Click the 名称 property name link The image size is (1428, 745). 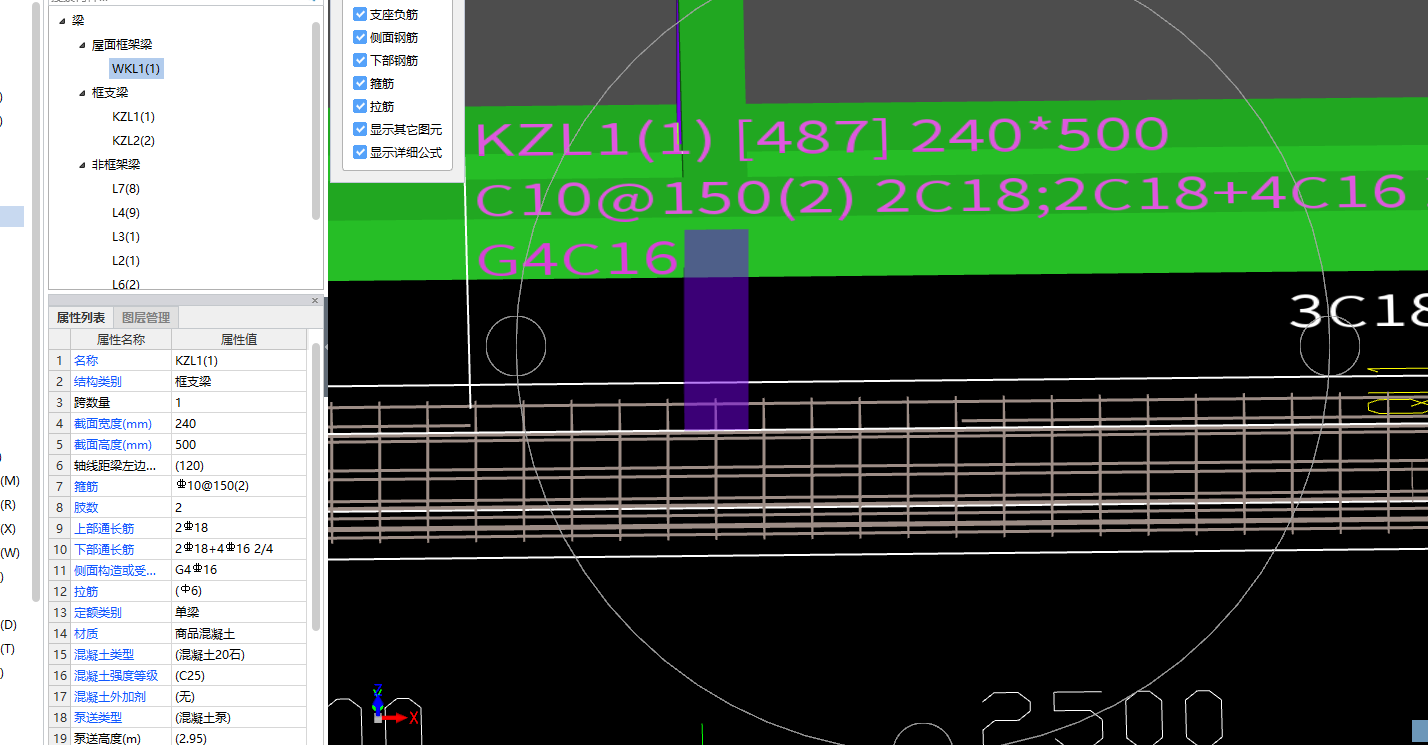pos(86,361)
